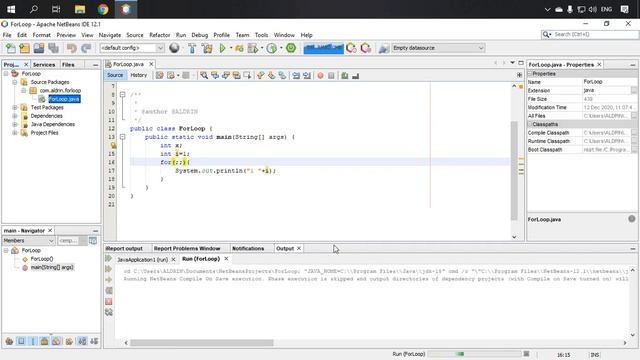Click the Windows Start button
Screen dimensions: 640x360
tap(11, 9)
